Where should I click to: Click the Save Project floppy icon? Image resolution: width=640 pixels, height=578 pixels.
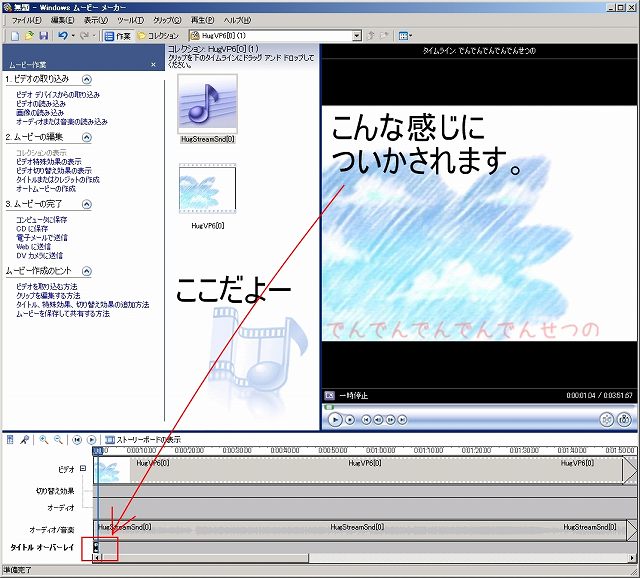coord(43,36)
